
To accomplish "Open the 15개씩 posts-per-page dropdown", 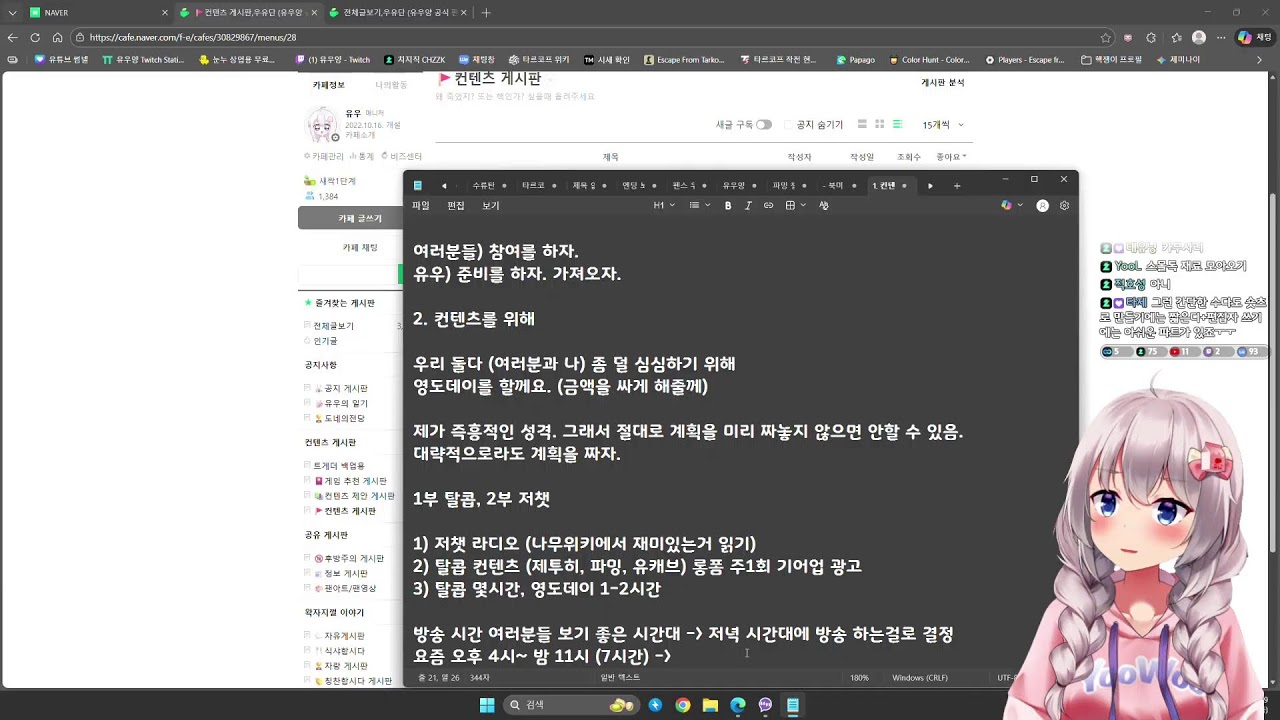I will (x=943, y=125).
